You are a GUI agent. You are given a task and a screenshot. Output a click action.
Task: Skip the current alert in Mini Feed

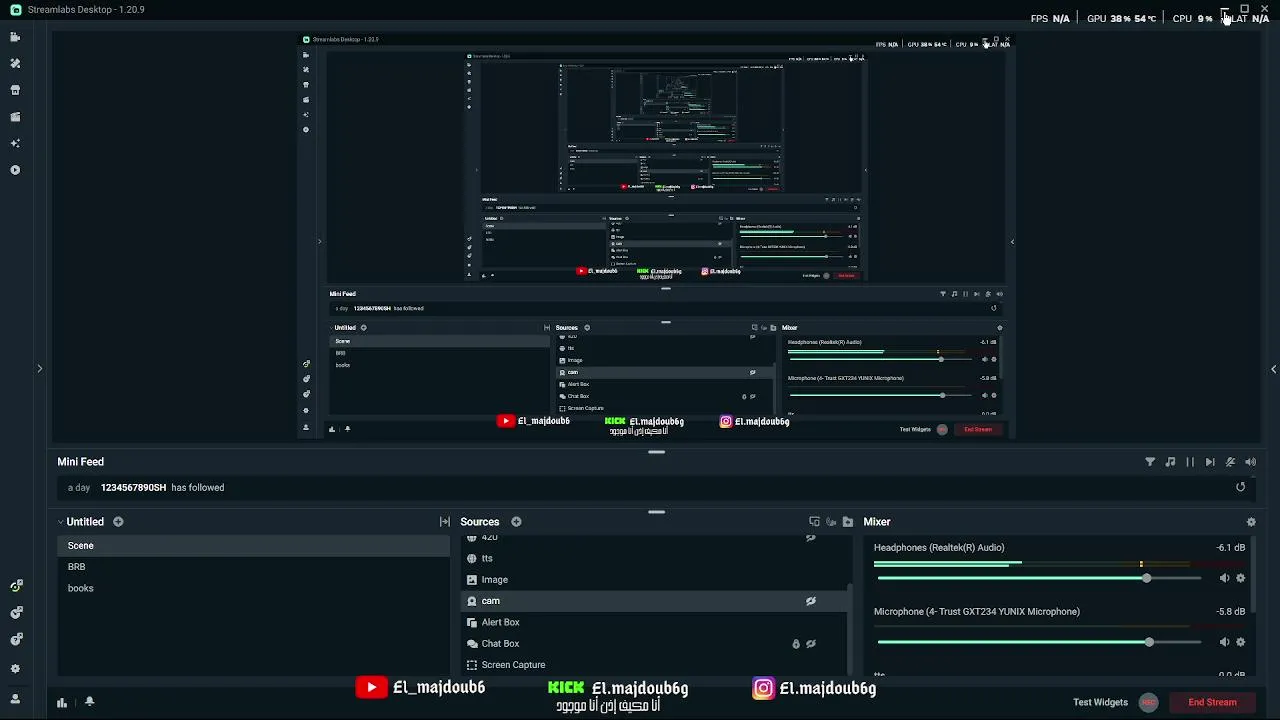click(1210, 462)
